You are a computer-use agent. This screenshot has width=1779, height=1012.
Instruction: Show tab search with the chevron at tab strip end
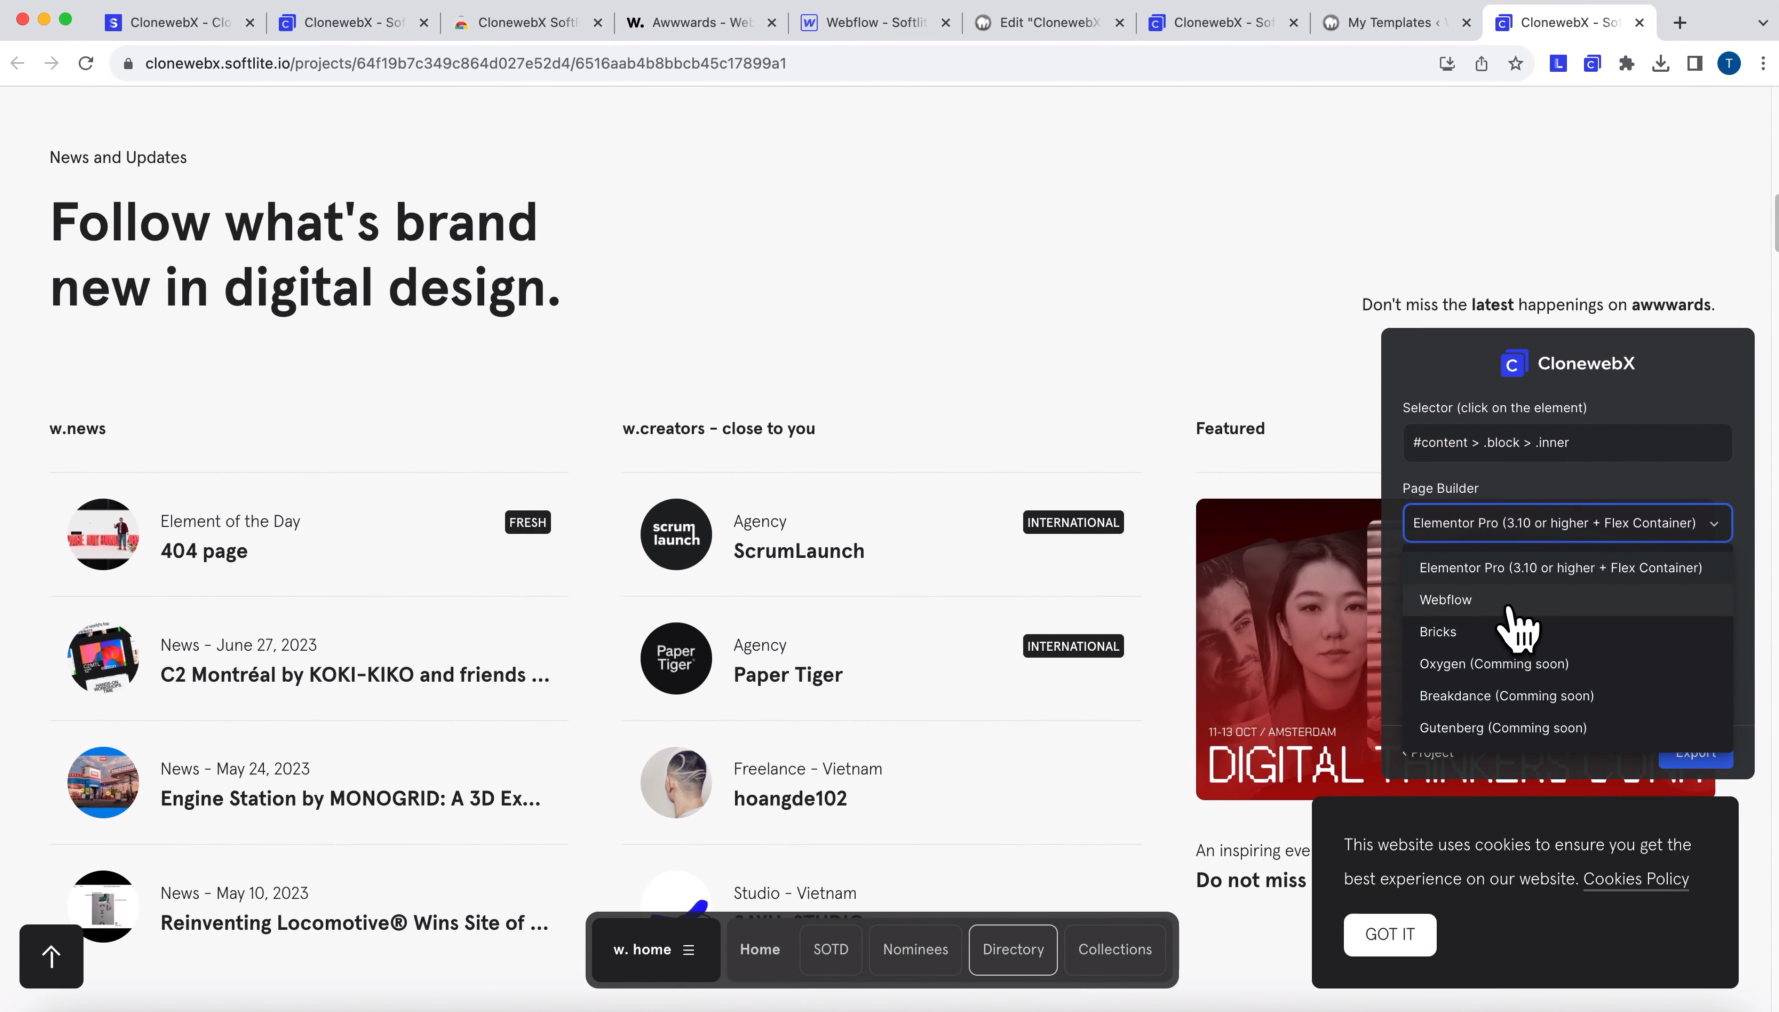[x=1762, y=22]
